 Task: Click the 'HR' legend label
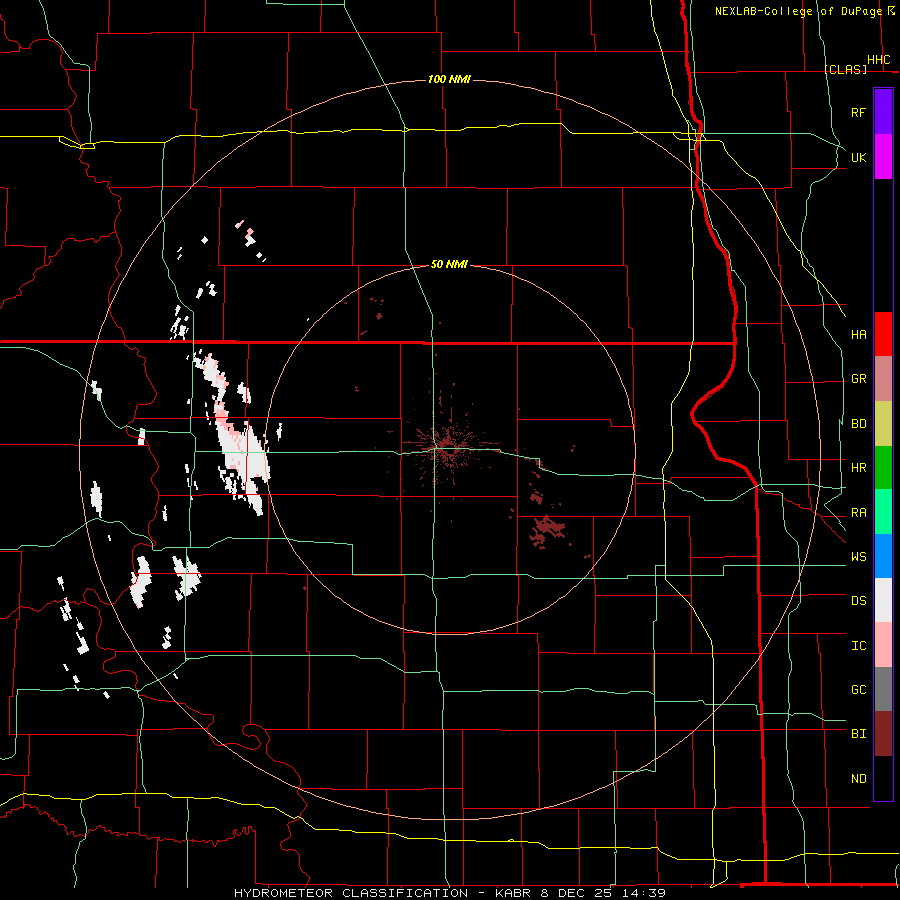859,468
